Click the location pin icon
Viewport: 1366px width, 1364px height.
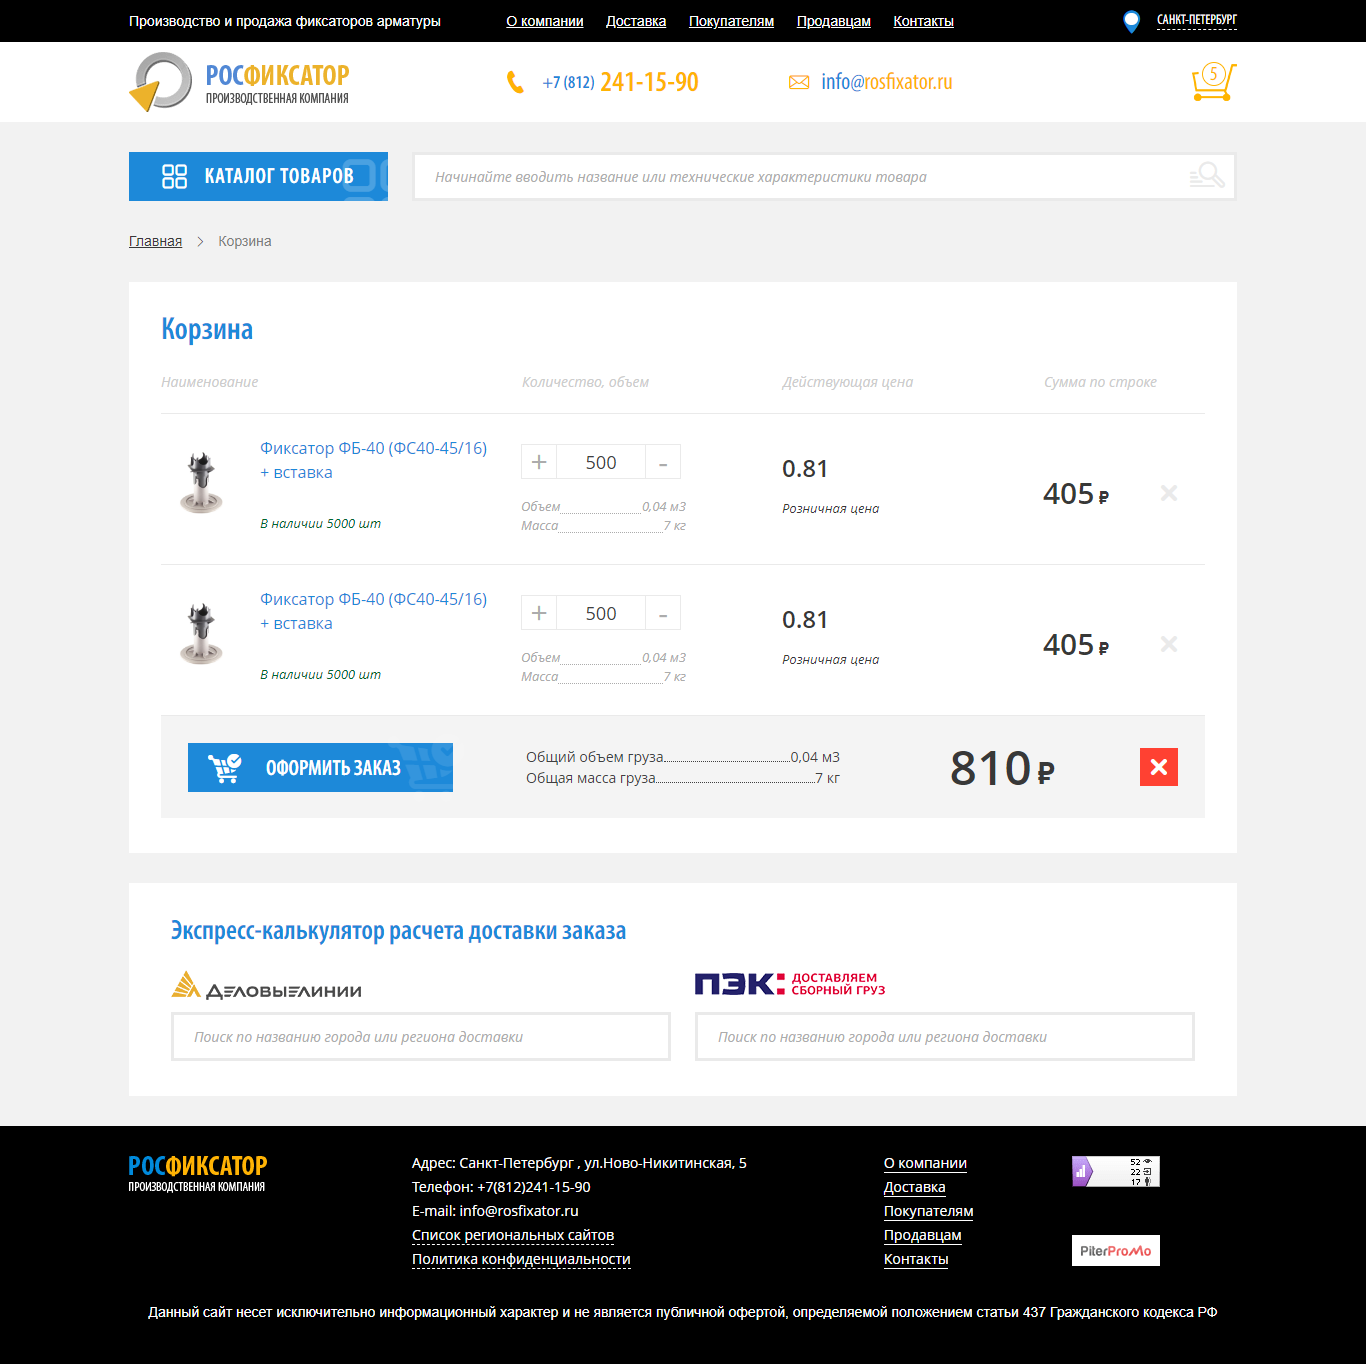[x=1131, y=21]
